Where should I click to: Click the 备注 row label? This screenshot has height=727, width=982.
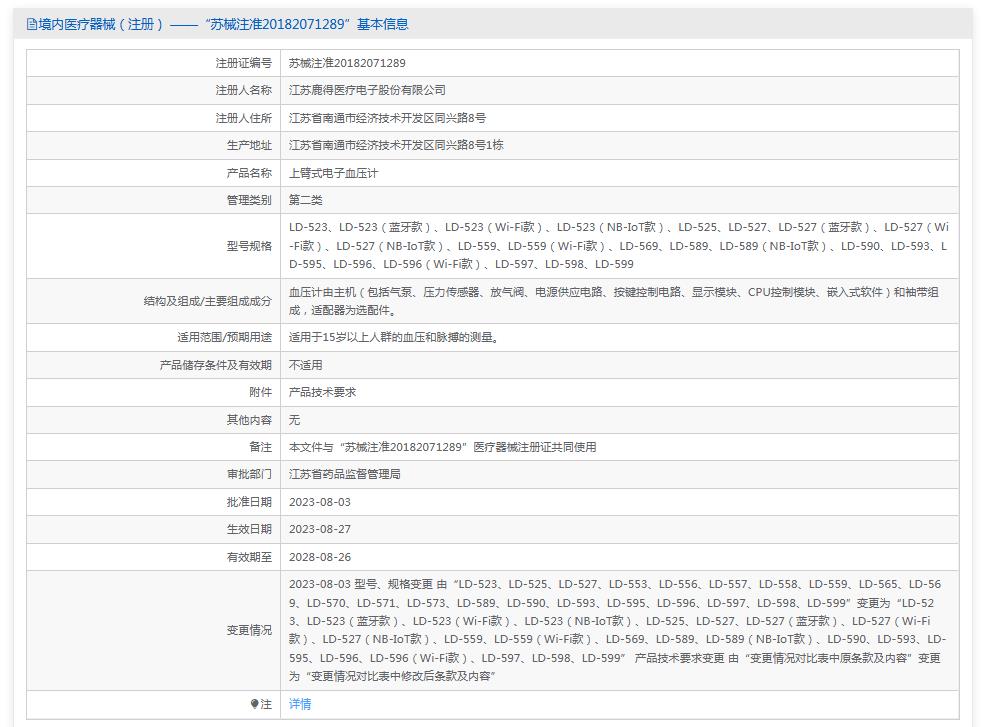tap(254, 447)
